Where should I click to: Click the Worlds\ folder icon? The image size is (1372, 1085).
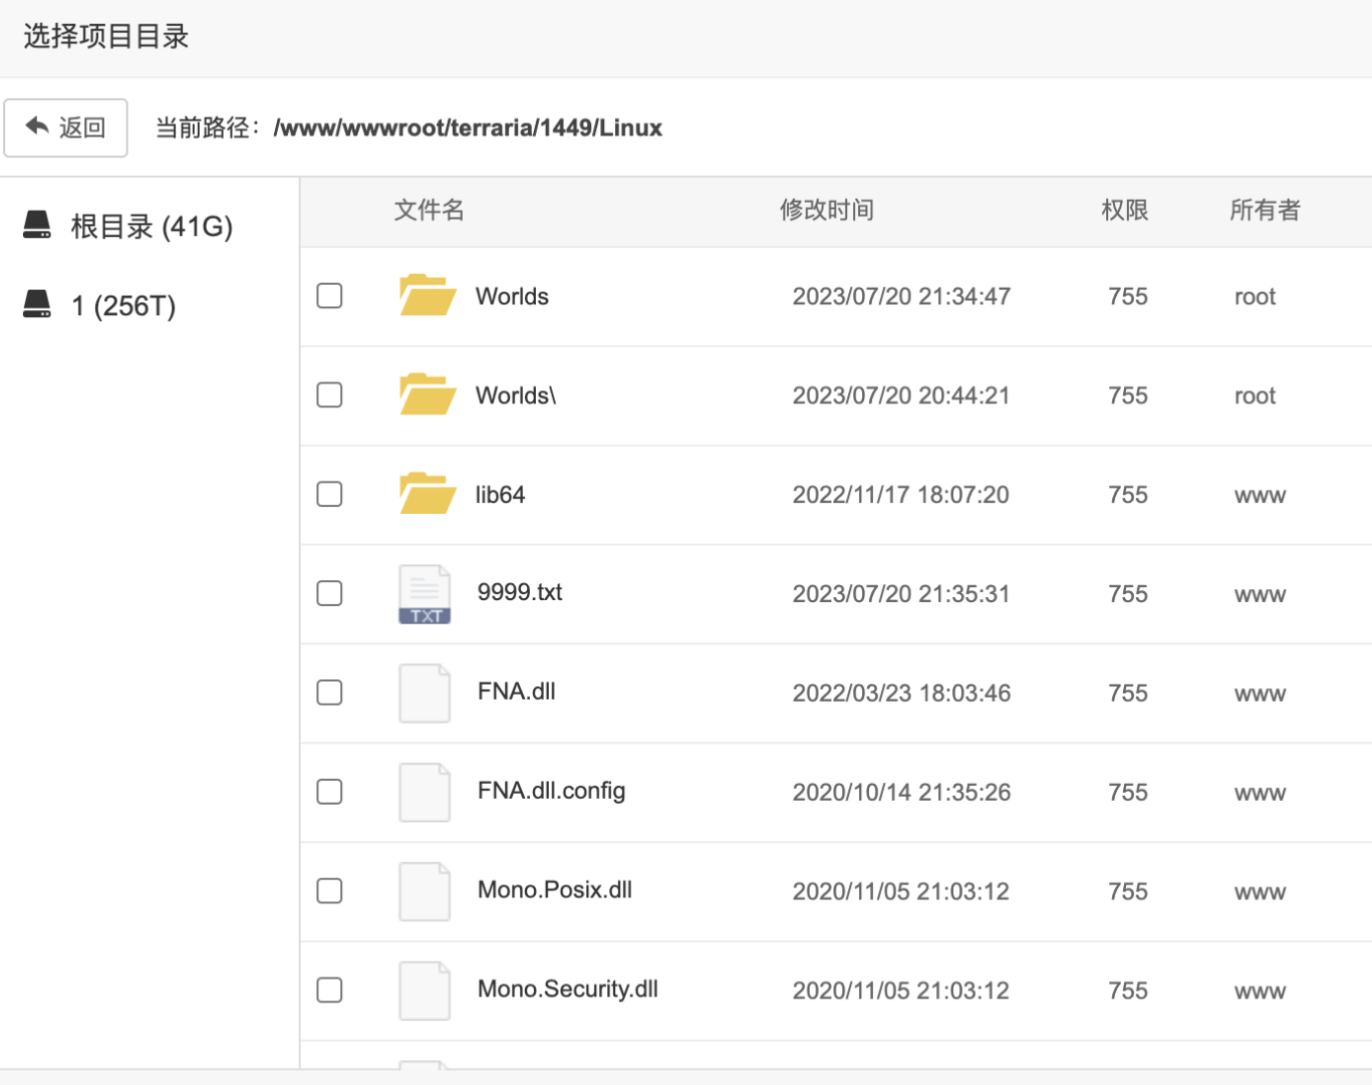[427, 395]
